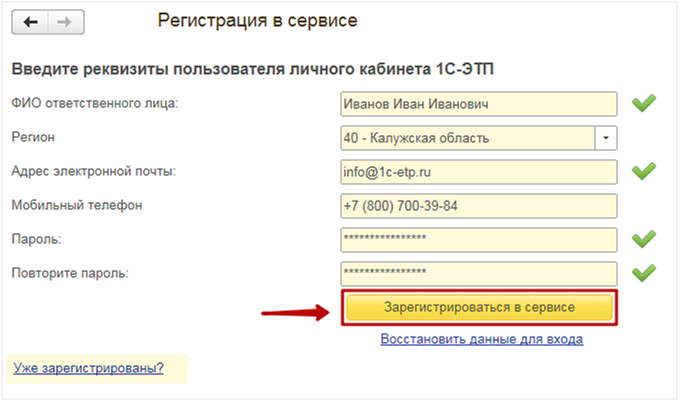This screenshot has height=401, width=680.
Task: Open the 'Восстановить данные для входа' link
Action: coord(481,339)
